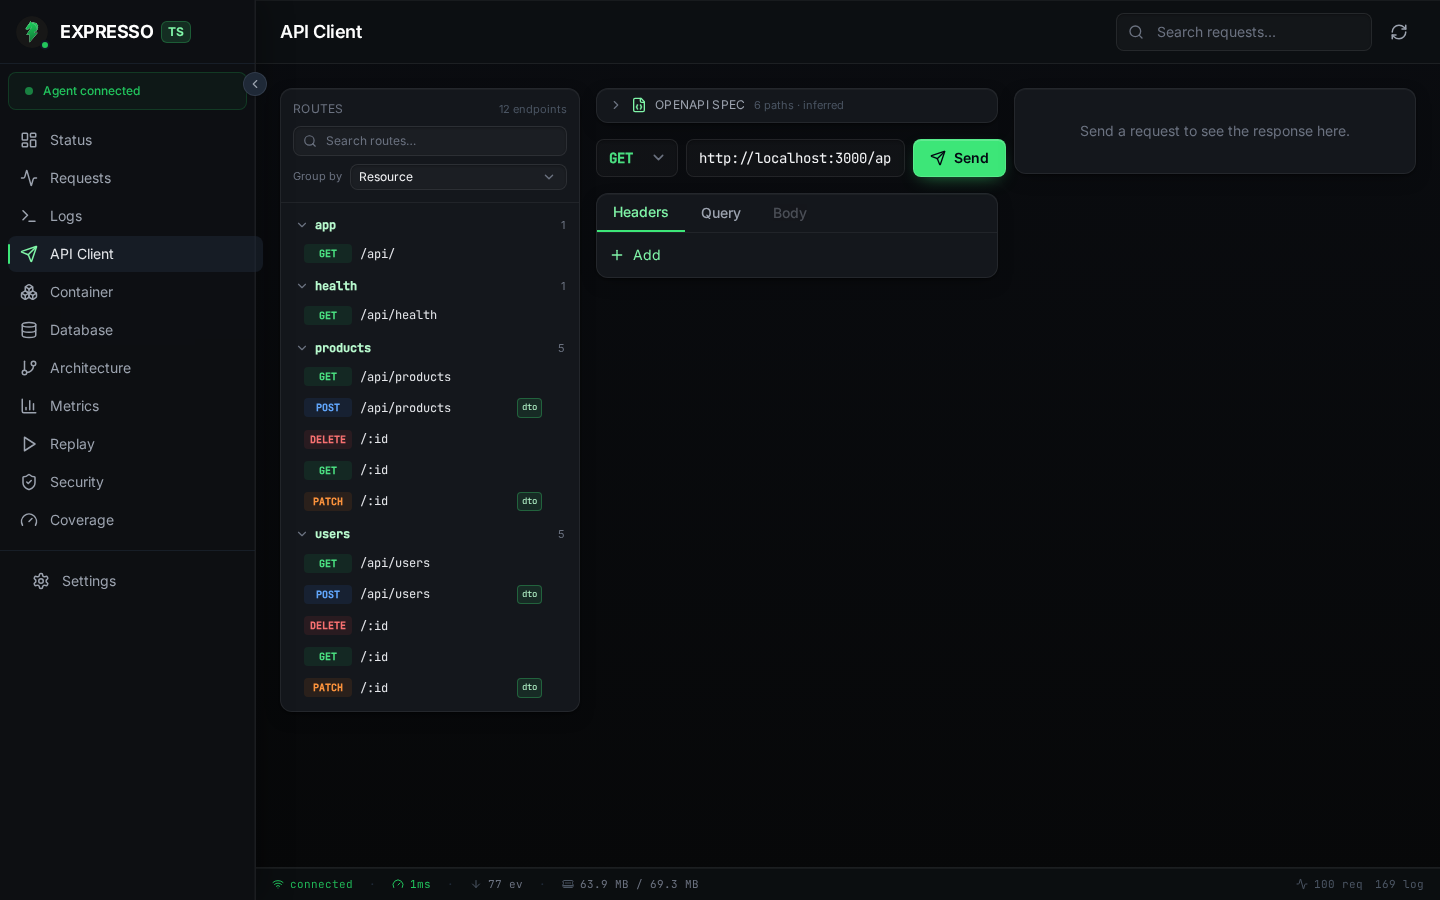This screenshot has height=900, width=1440.
Task: Click the Container boxes icon in the sidebar
Action: (29, 292)
